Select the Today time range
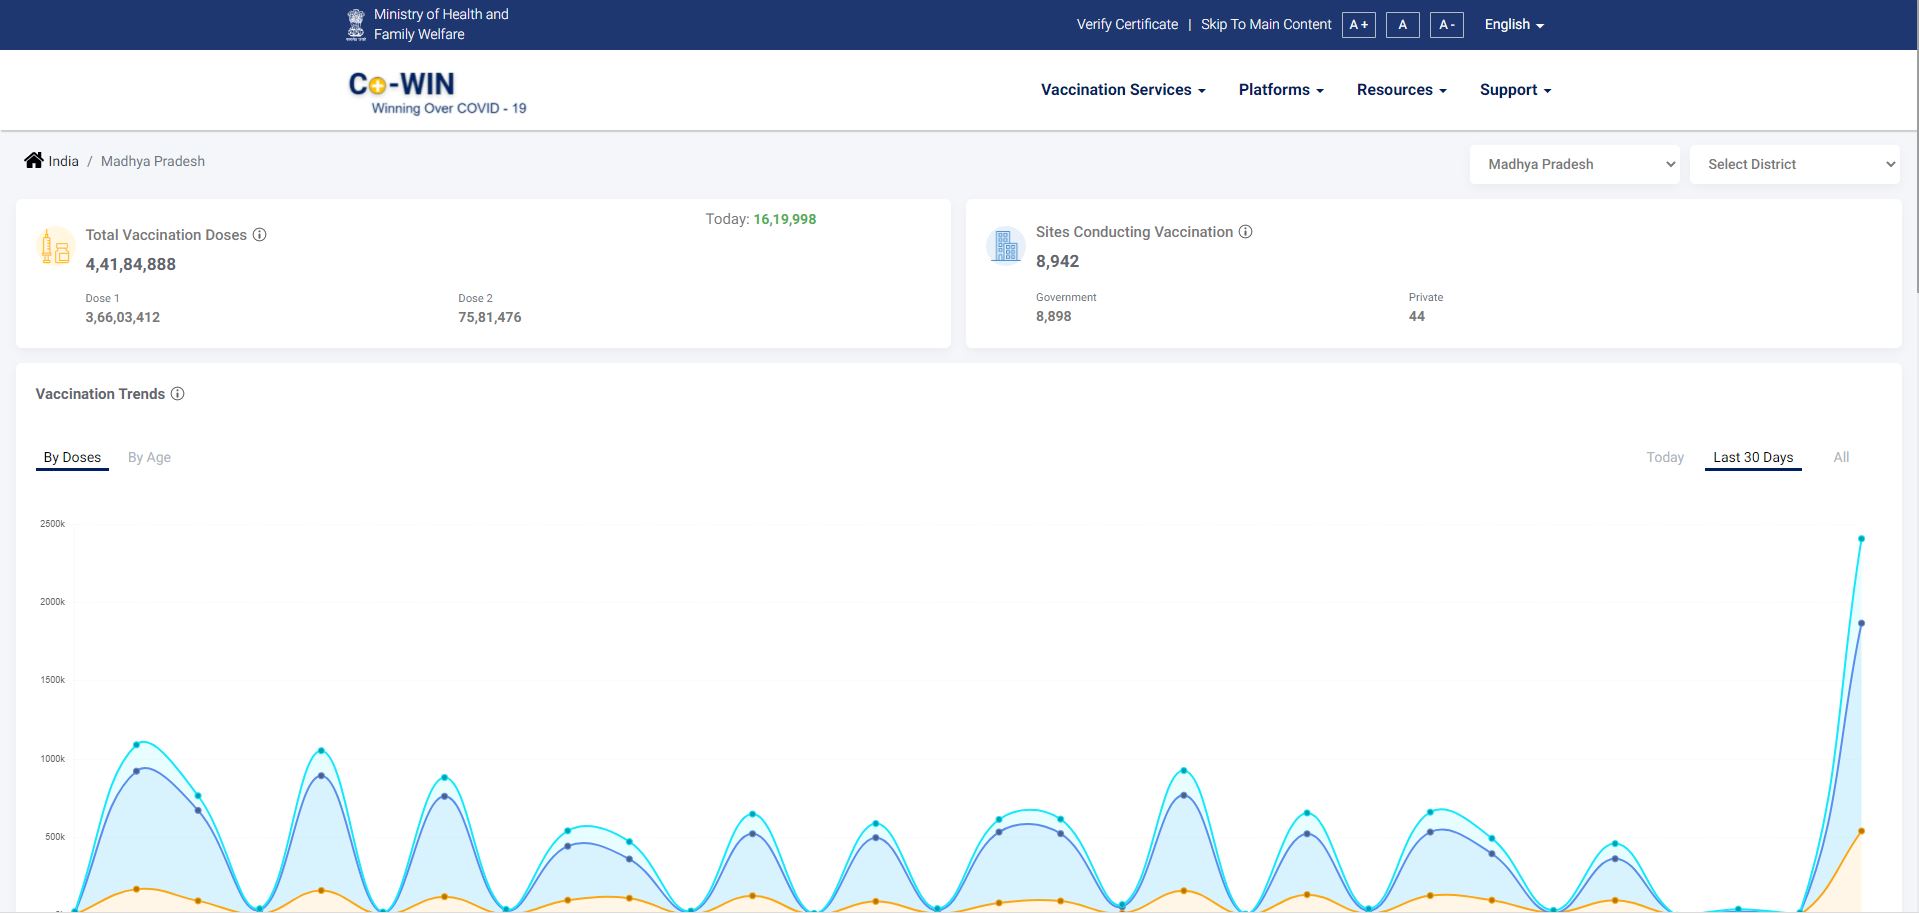 (1665, 458)
